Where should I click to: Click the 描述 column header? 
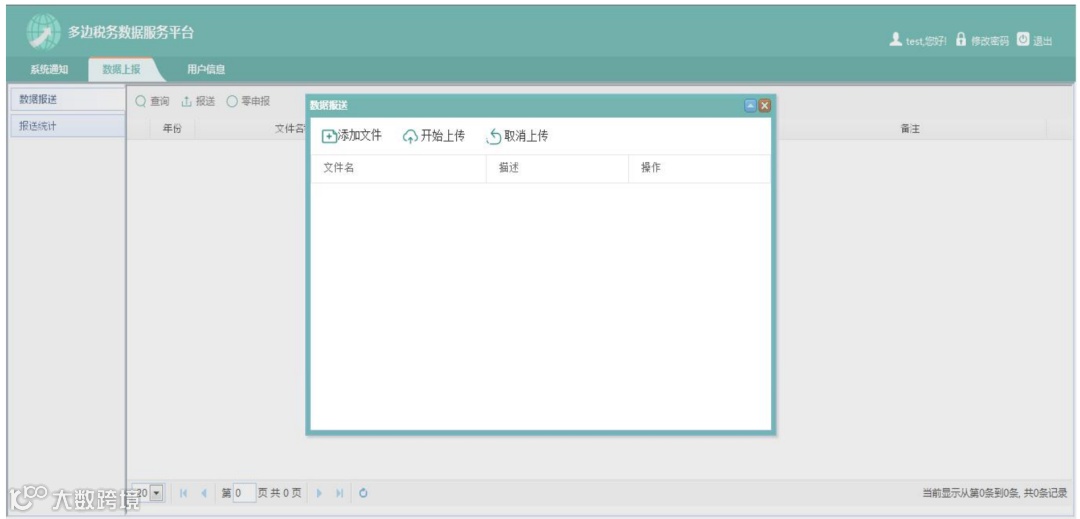(557, 169)
